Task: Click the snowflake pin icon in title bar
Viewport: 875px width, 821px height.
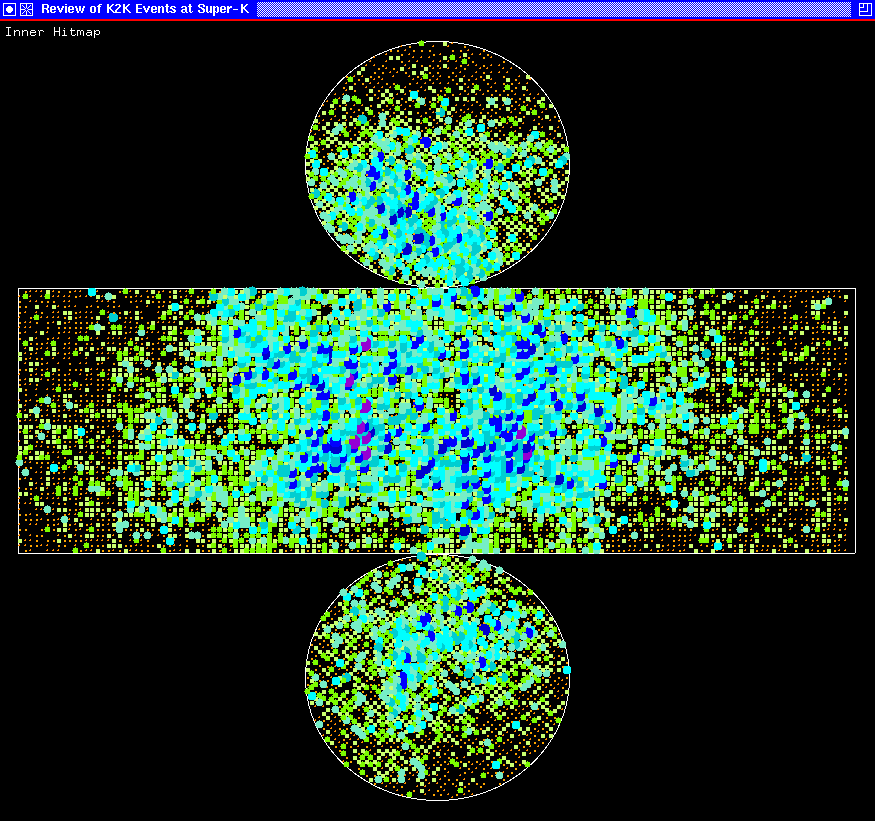Action: point(26,9)
